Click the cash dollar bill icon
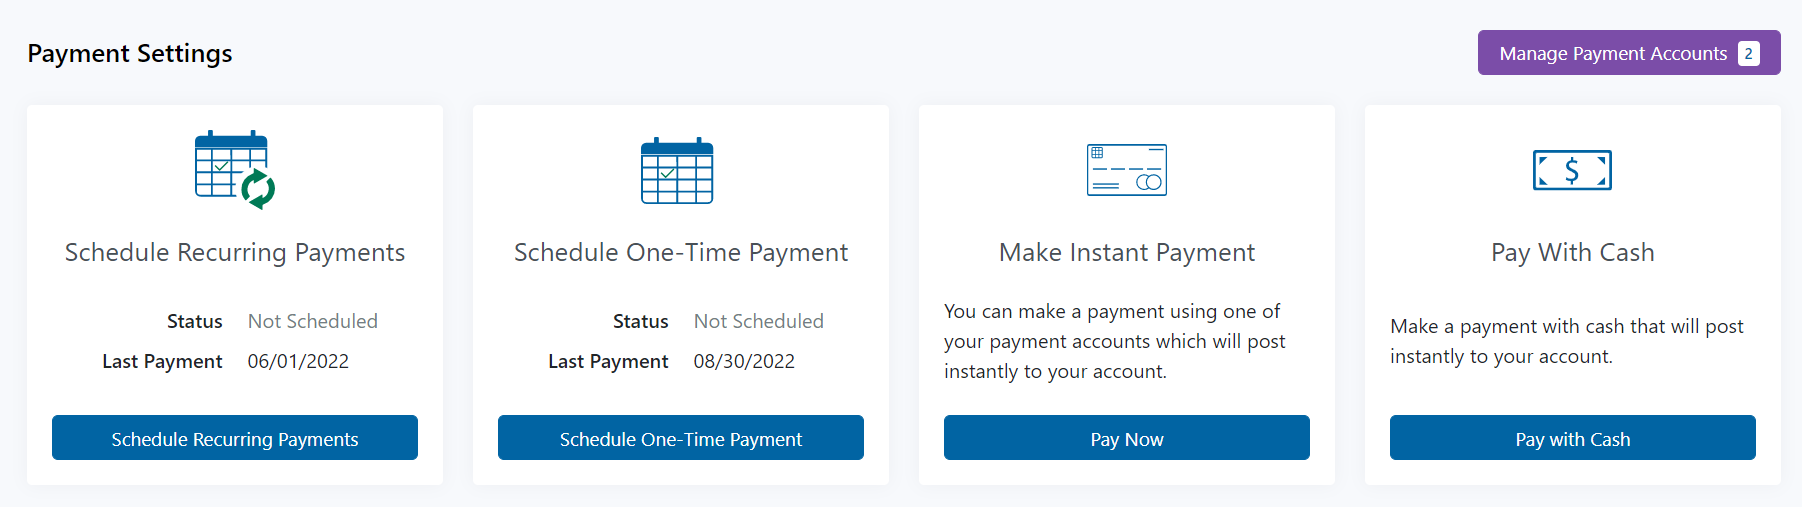This screenshot has width=1802, height=507. [1572, 170]
